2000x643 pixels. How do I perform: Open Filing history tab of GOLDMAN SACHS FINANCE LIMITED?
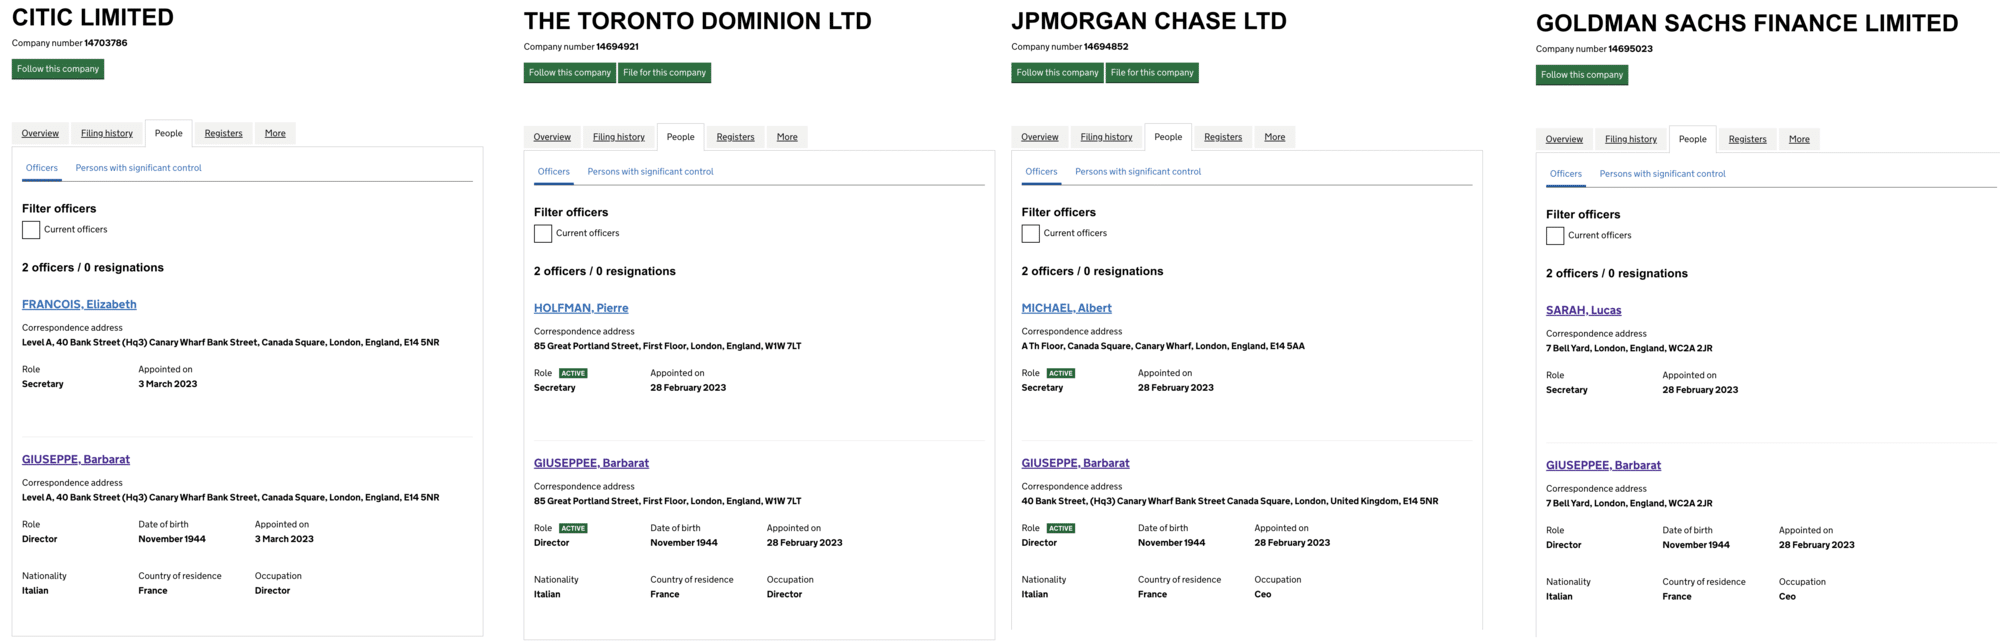pos(1631,139)
